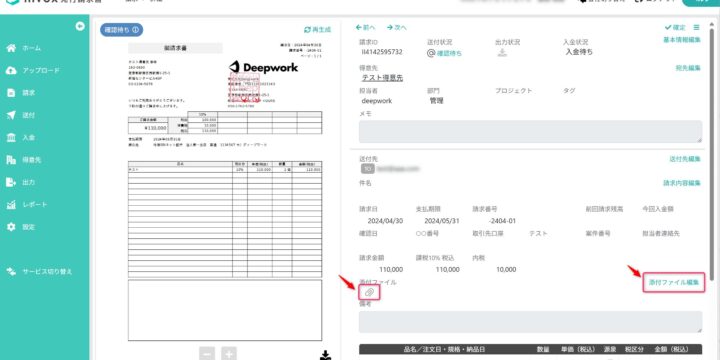The height and width of the screenshot is (360, 720).
Task: Click the 内税 value 10,000
Action: [506, 270]
